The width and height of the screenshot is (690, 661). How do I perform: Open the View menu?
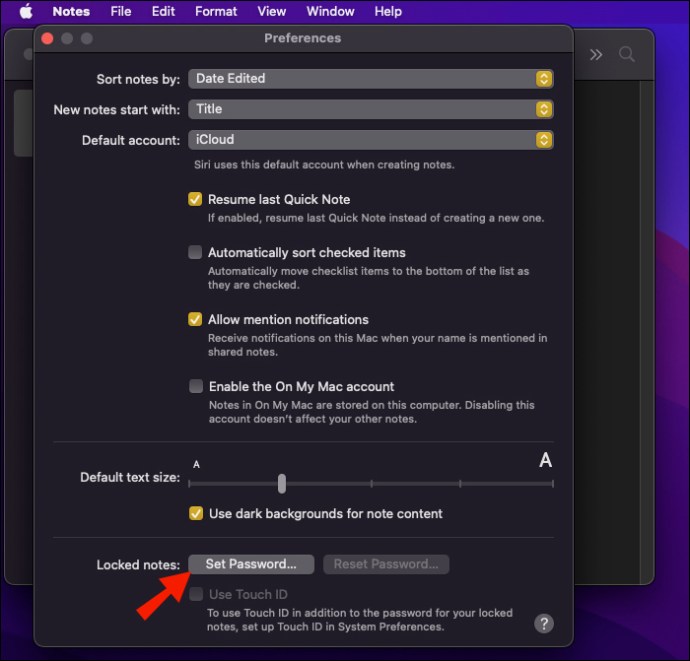[x=272, y=11]
